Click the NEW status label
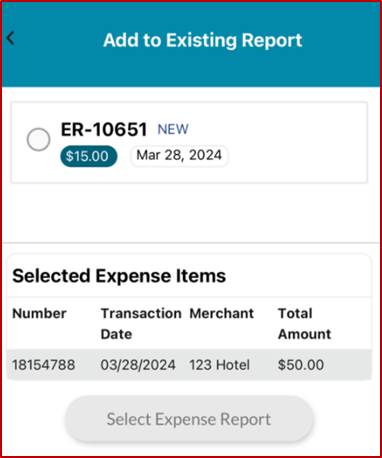 [x=173, y=129]
